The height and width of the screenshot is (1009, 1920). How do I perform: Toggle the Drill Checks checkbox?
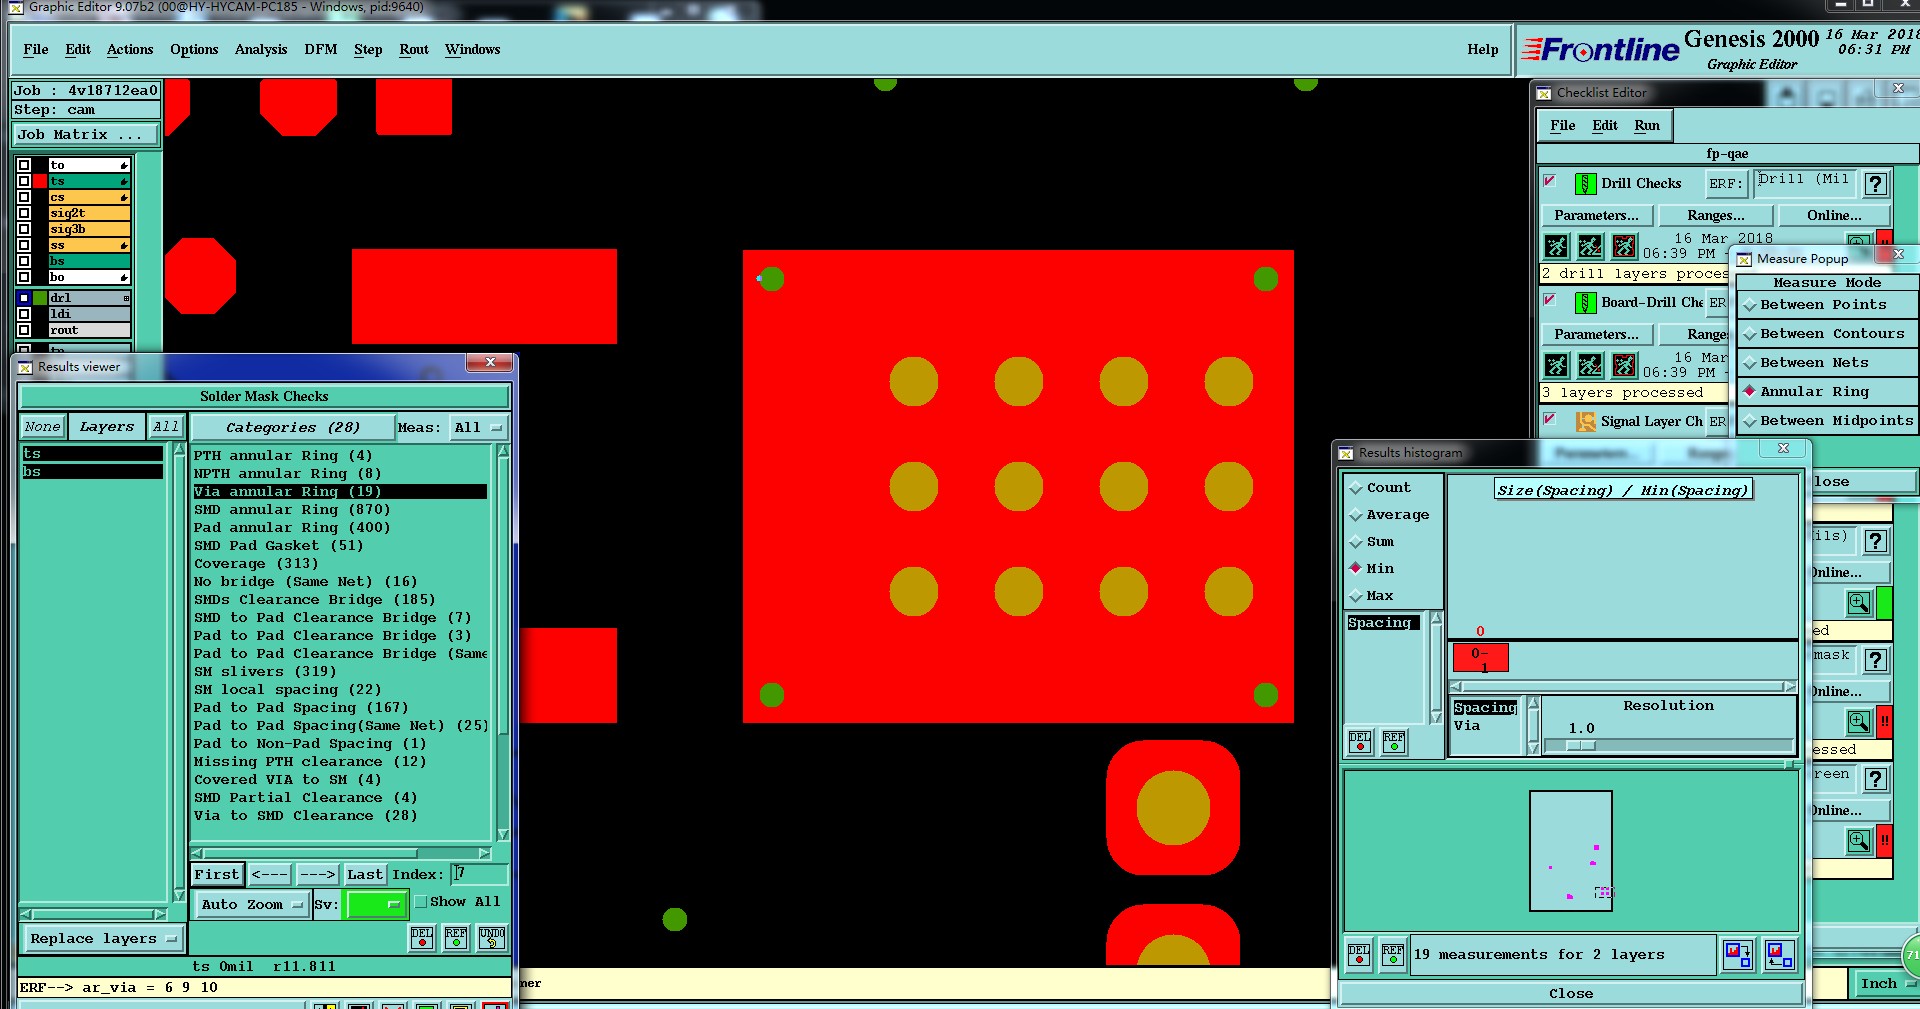[x=1550, y=181]
